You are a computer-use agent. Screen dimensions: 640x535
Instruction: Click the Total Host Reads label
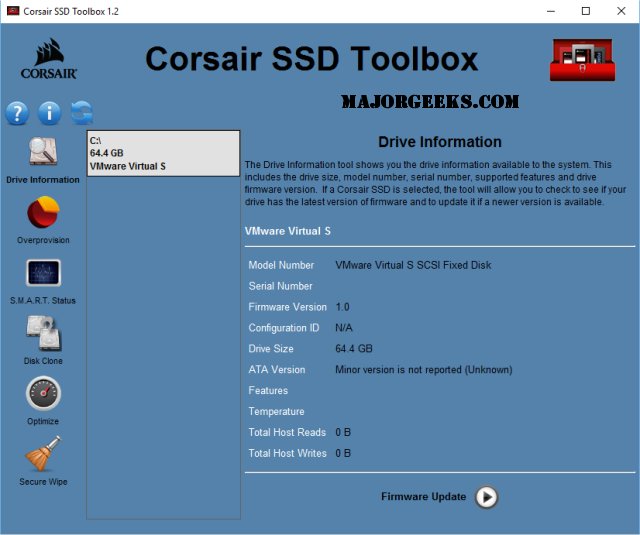[x=287, y=432]
